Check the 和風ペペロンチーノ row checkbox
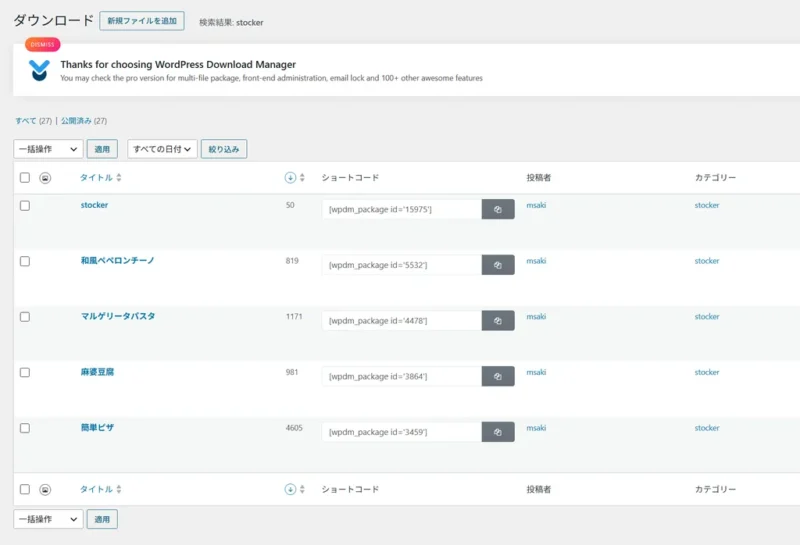Viewport: 800px width, 545px height. [24, 261]
